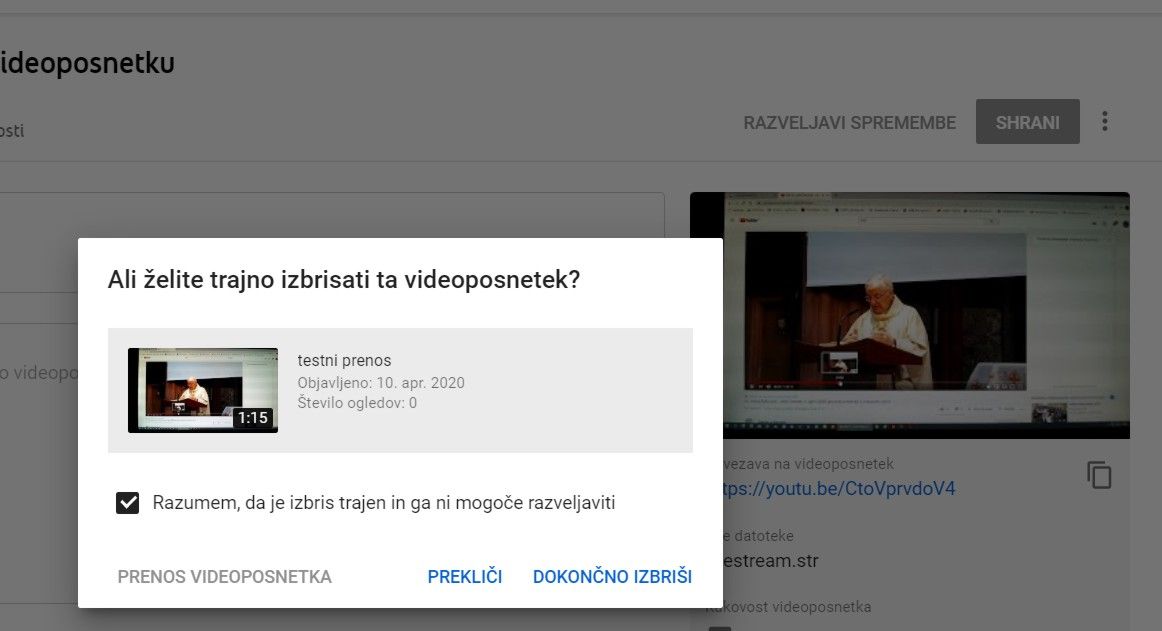Click the video thumbnail in the delete dialog
The height and width of the screenshot is (631, 1162).
(203, 390)
